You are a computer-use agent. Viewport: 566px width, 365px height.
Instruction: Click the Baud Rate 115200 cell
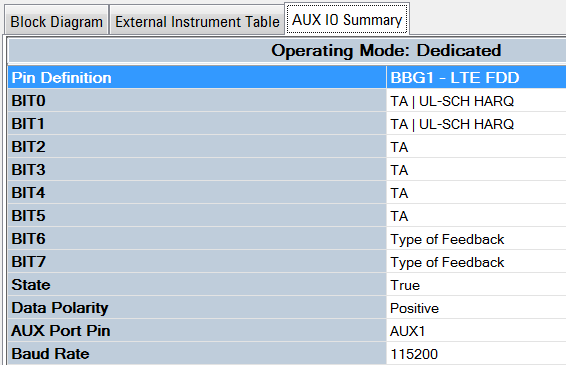tap(476, 354)
